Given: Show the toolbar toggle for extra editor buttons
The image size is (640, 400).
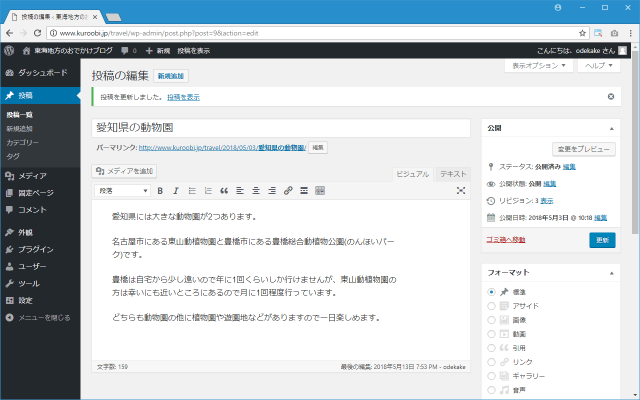Looking at the screenshot, I should pyautogui.click(x=320, y=190).
